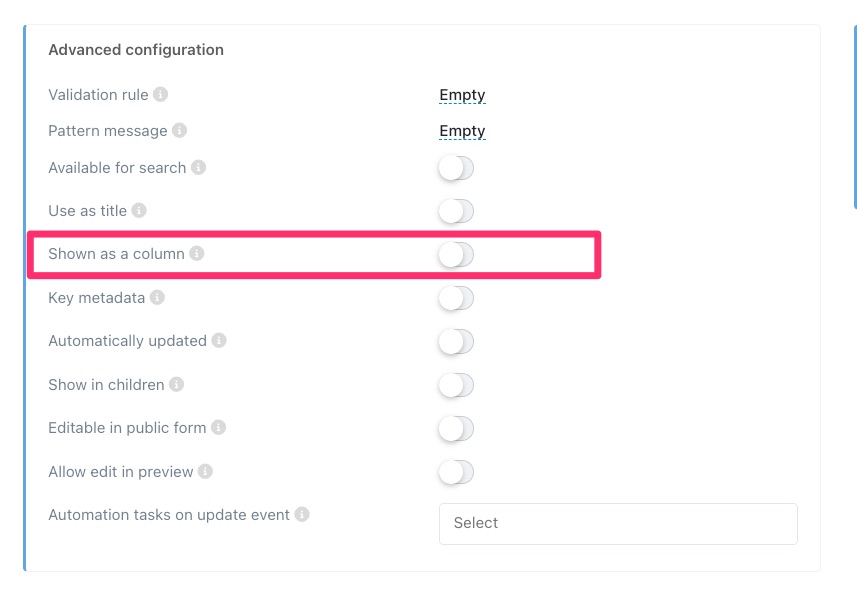857x605 pixels.
Task: Toggle Shown as a column on
Action: click(456, 255)
